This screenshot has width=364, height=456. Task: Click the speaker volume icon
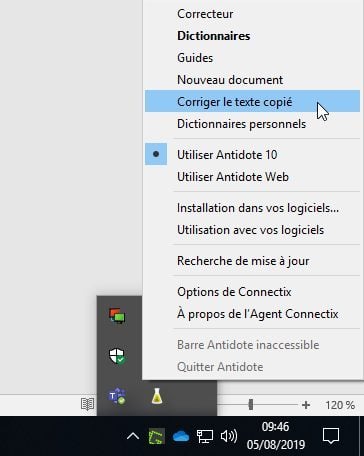pos(229,436)
